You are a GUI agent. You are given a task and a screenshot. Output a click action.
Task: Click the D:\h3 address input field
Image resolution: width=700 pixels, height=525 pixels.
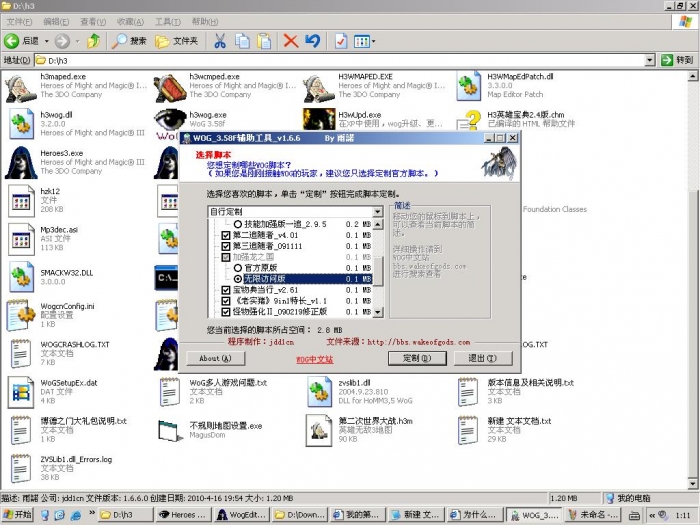point(340,60)
